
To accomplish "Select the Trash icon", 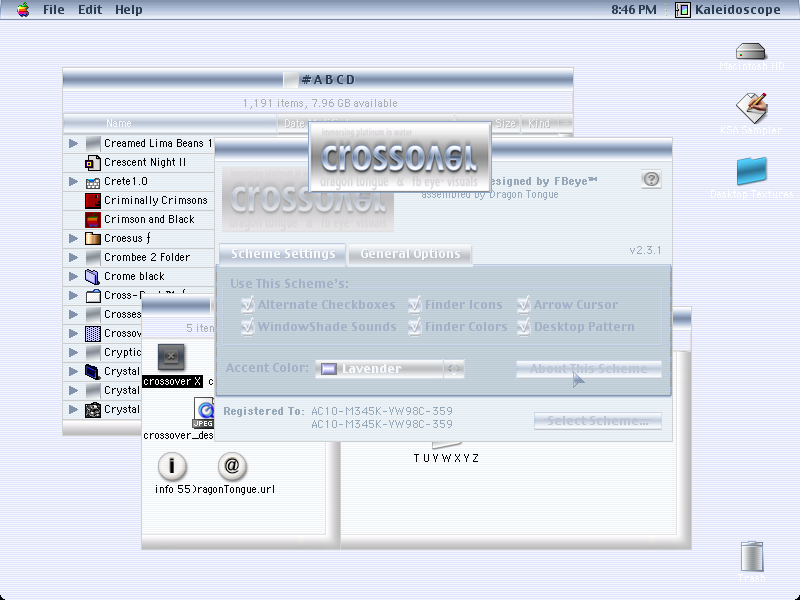I will (x=752, y=556).
